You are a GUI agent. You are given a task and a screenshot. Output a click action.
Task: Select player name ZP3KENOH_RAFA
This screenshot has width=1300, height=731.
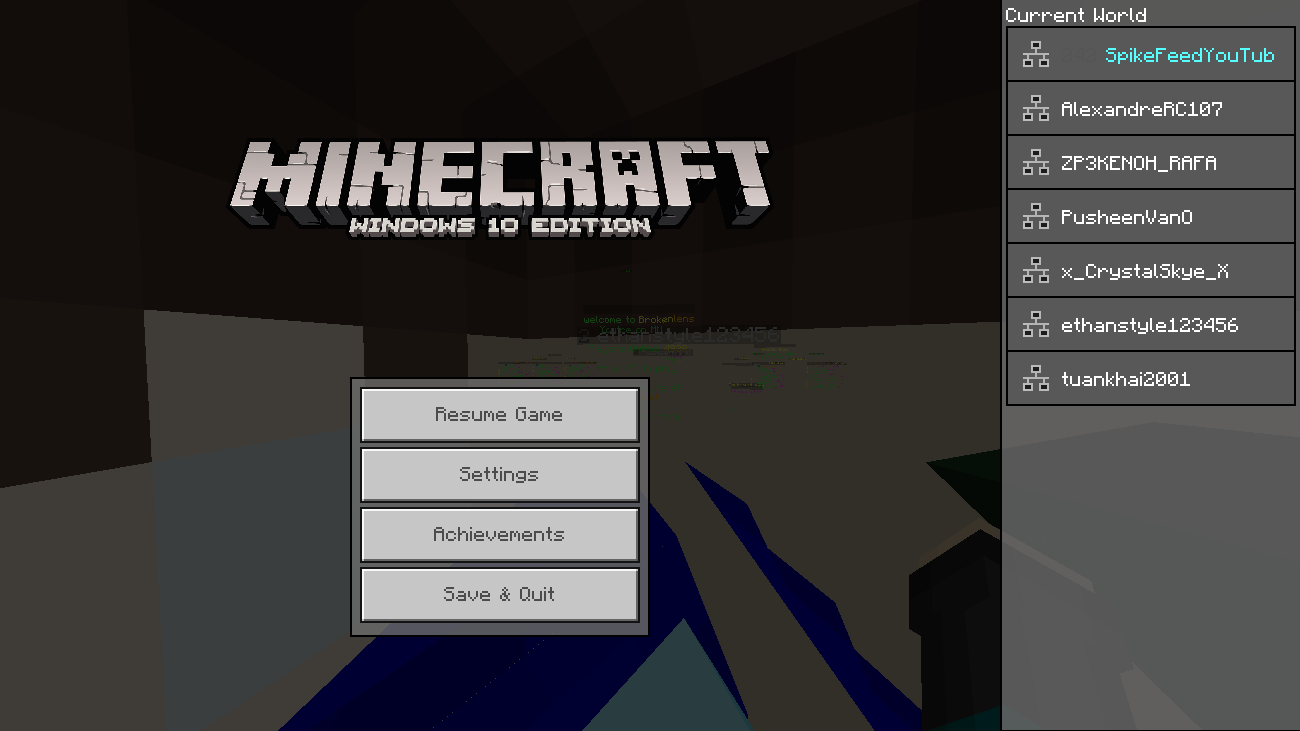[1139, 163]
